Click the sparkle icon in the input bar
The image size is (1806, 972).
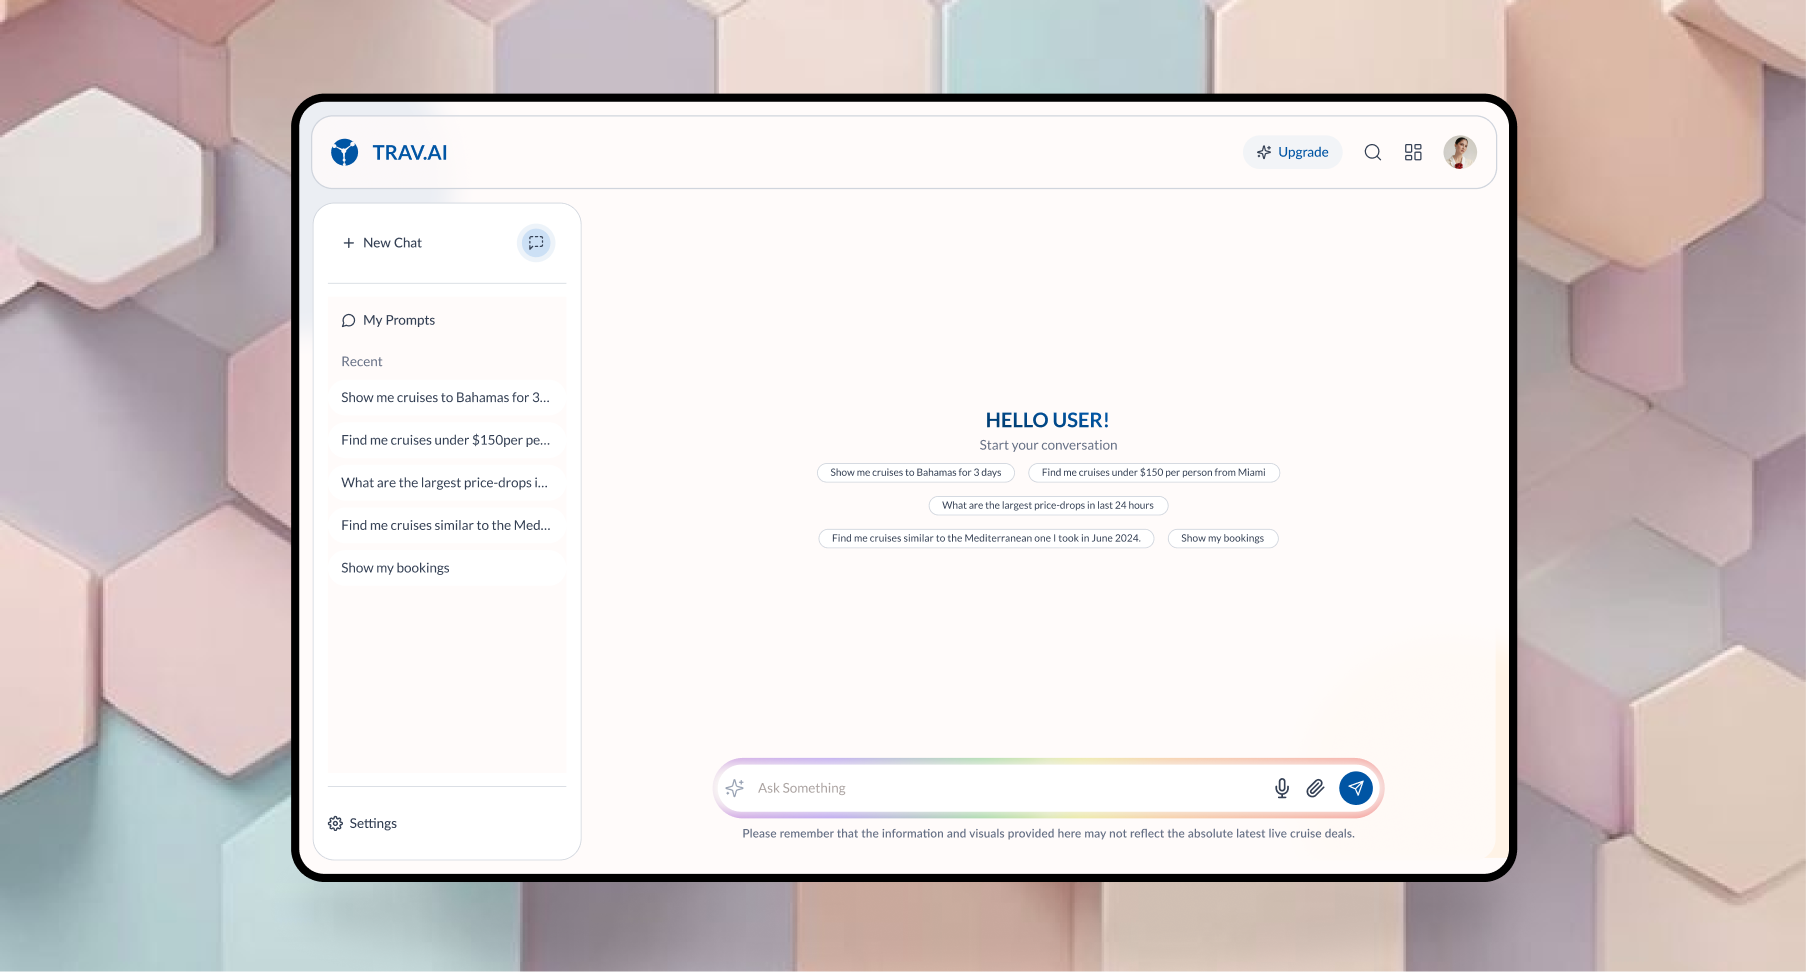(x=735, y=788)
